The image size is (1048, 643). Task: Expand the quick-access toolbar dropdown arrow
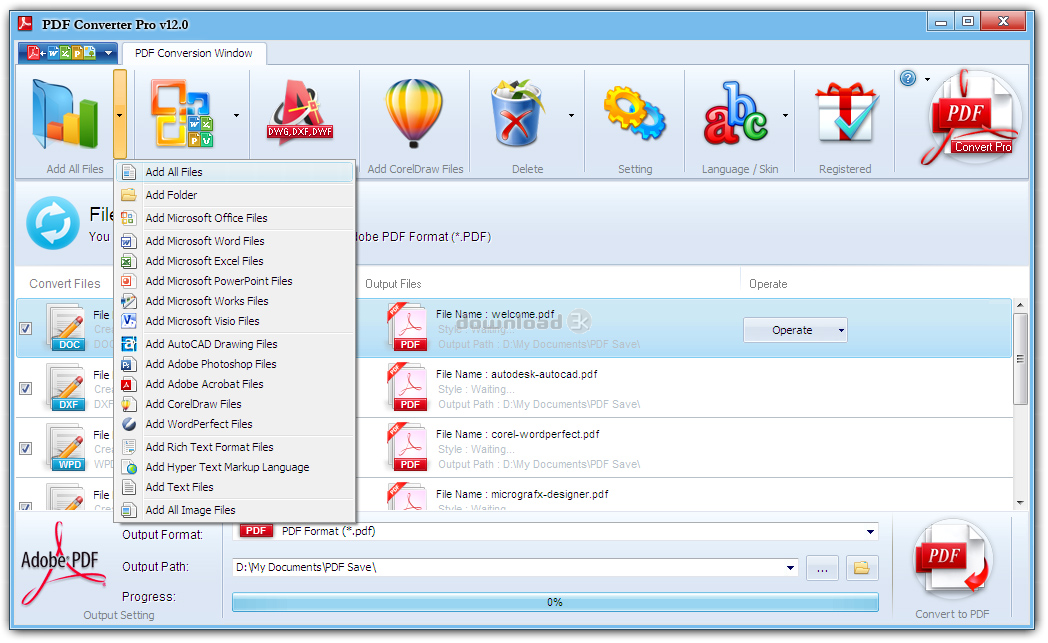pos(108,53)
